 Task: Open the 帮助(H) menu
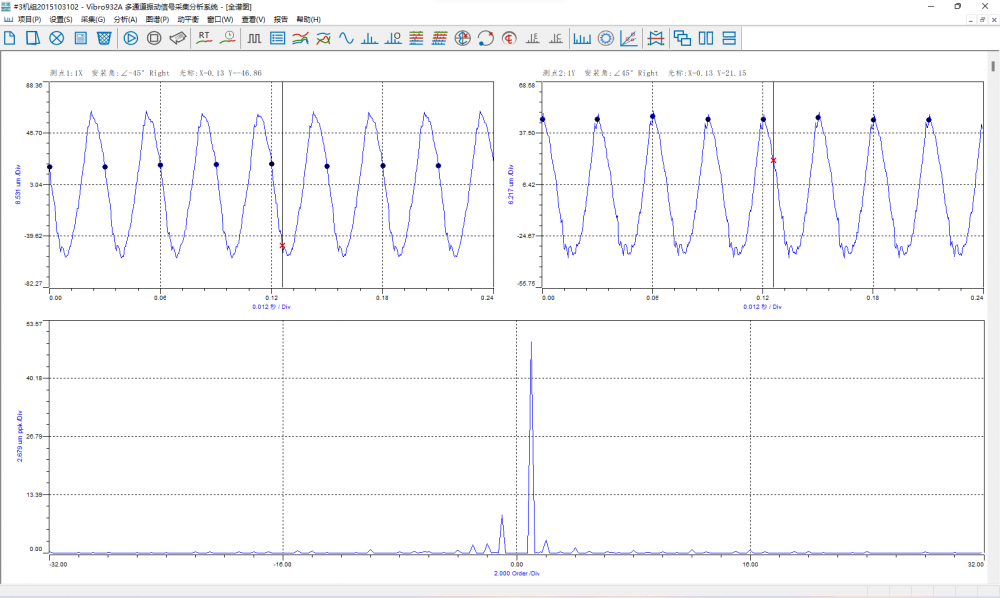tap(309, 20)
